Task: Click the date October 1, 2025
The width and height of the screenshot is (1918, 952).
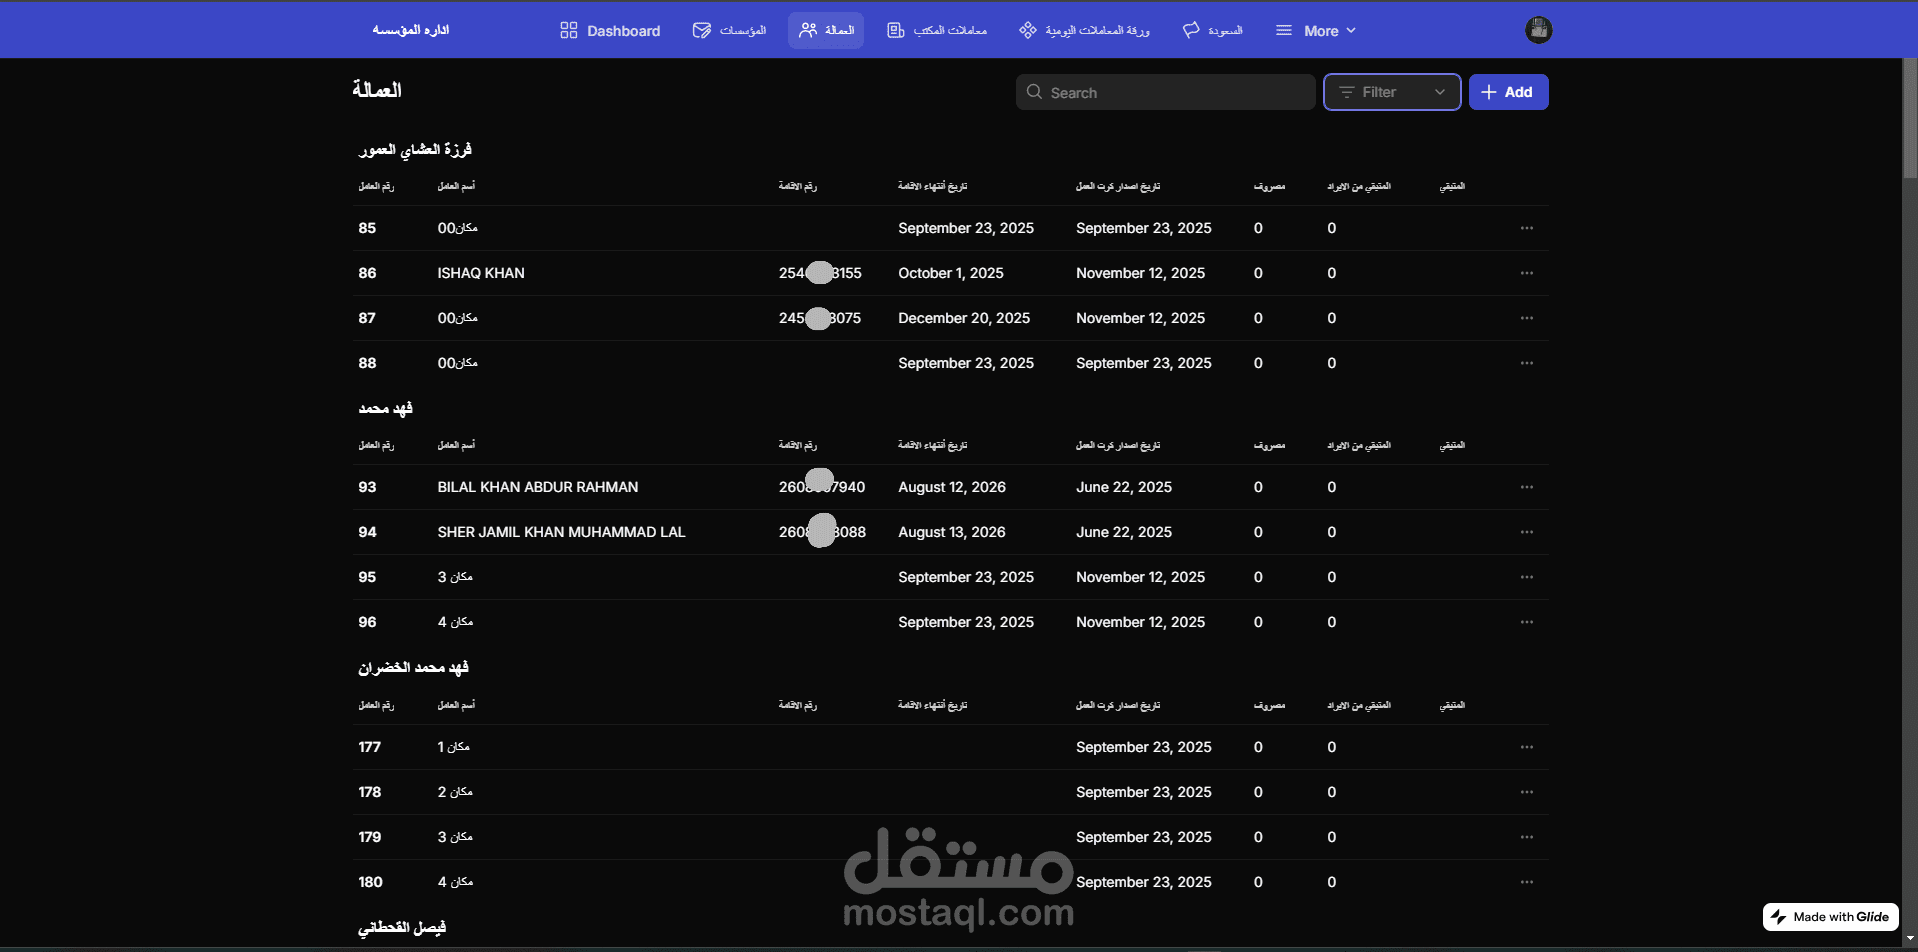Action: 951,273
